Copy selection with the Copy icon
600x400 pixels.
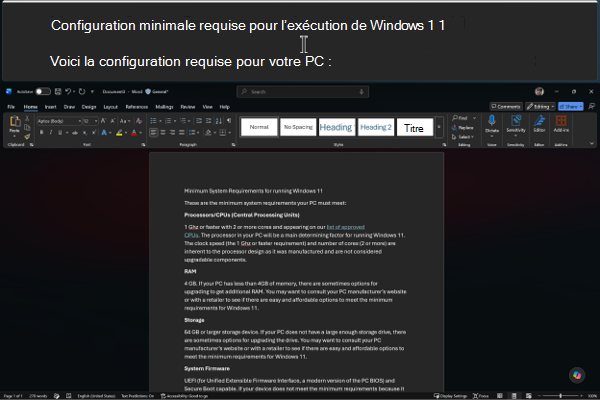[x=27, y=127]
